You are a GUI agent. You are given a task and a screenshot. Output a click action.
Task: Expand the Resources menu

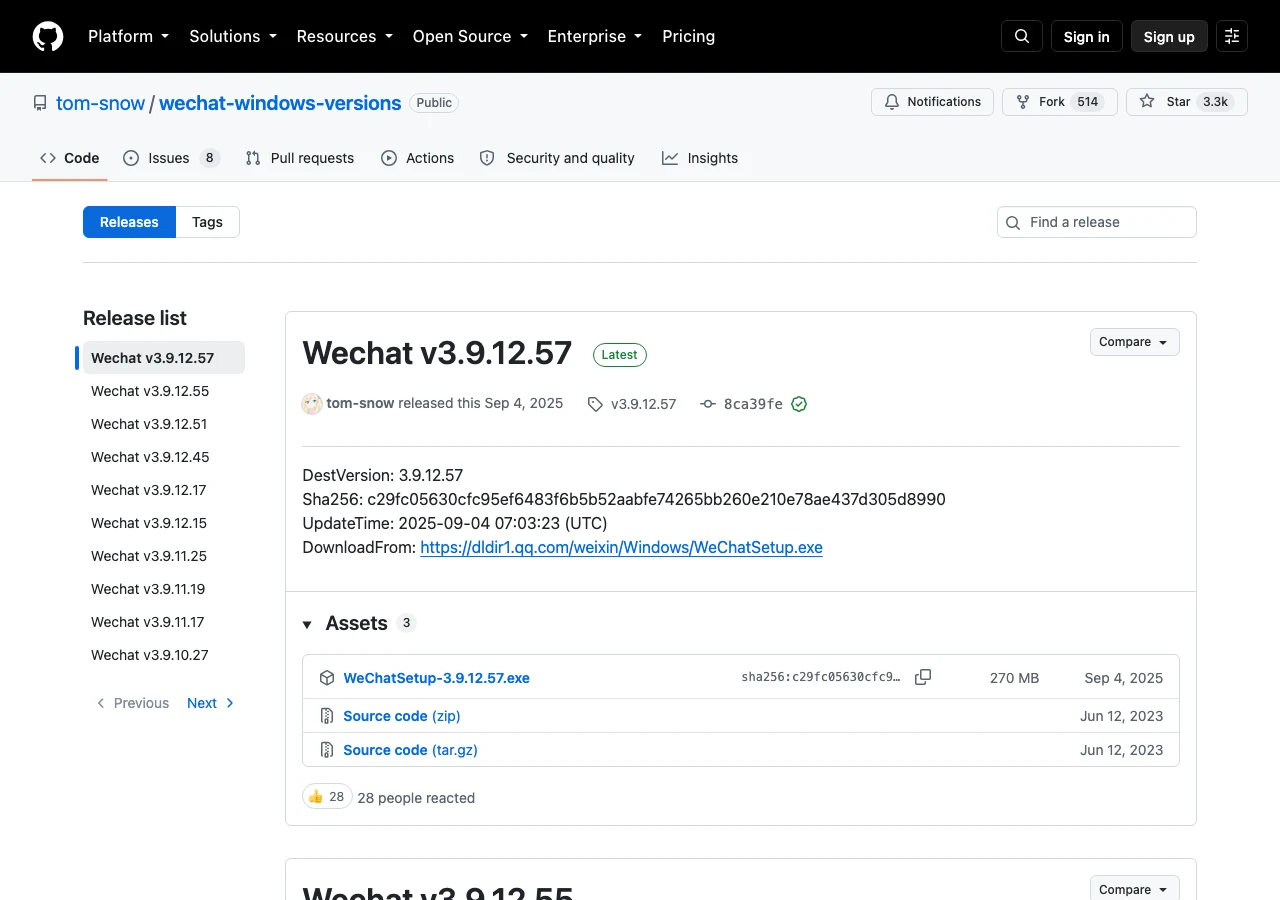(x=344, y=36)
